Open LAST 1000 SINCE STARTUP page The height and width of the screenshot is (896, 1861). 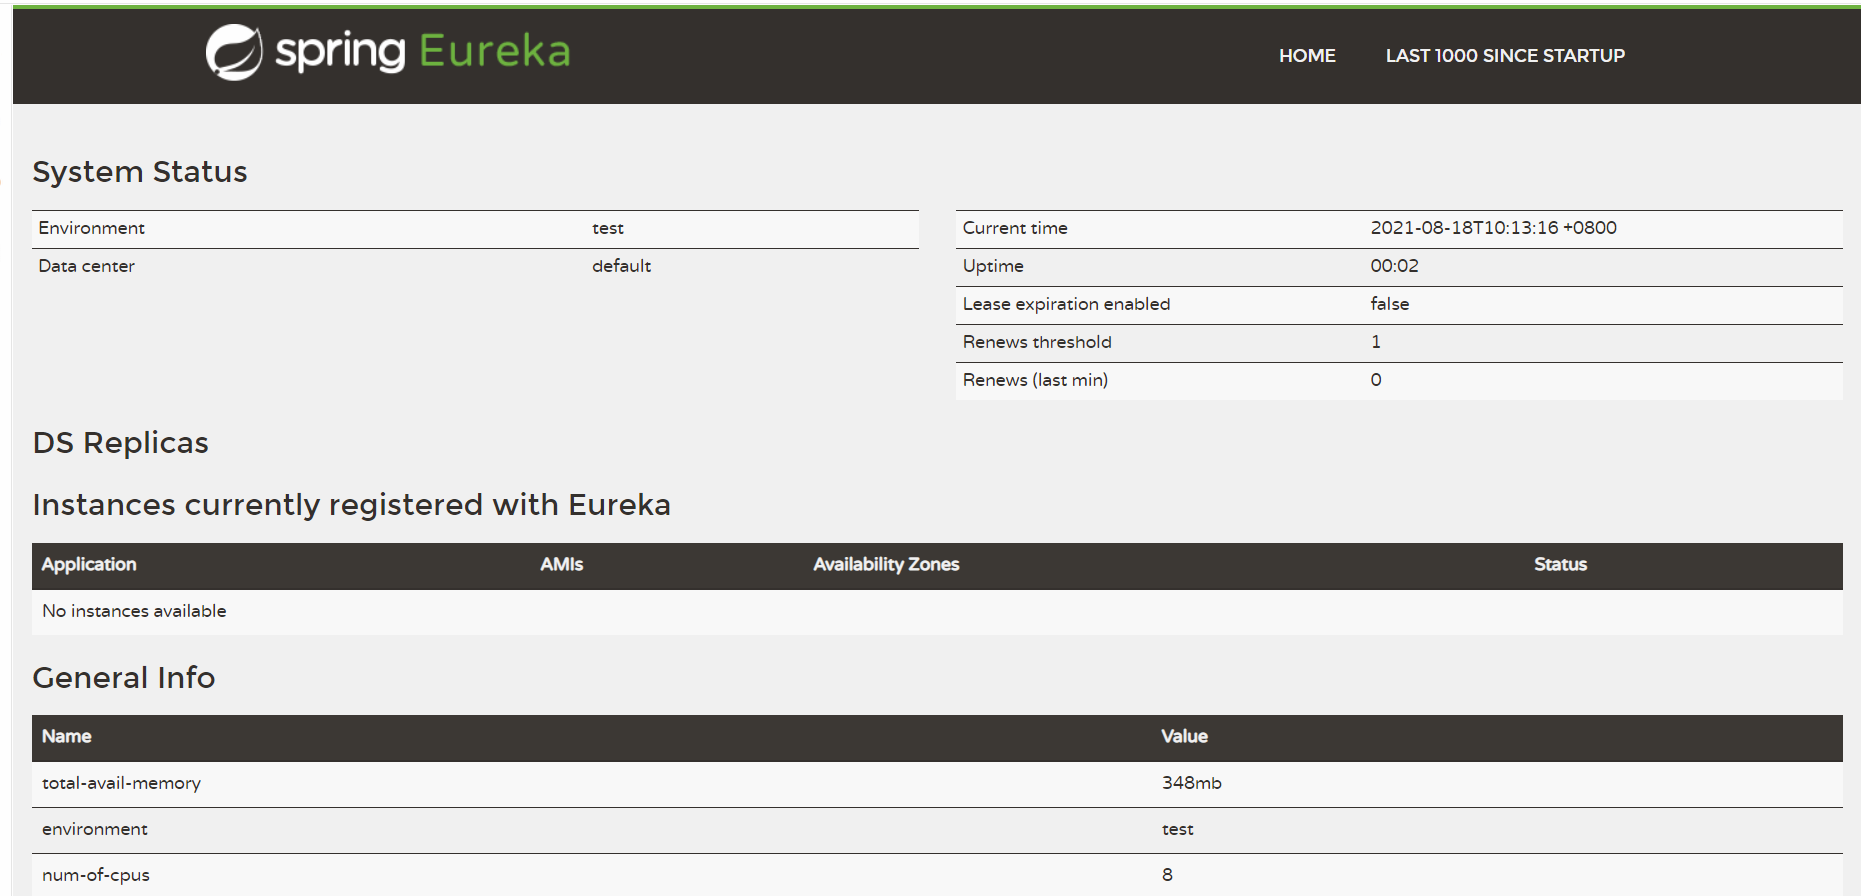coord(1505,56)
